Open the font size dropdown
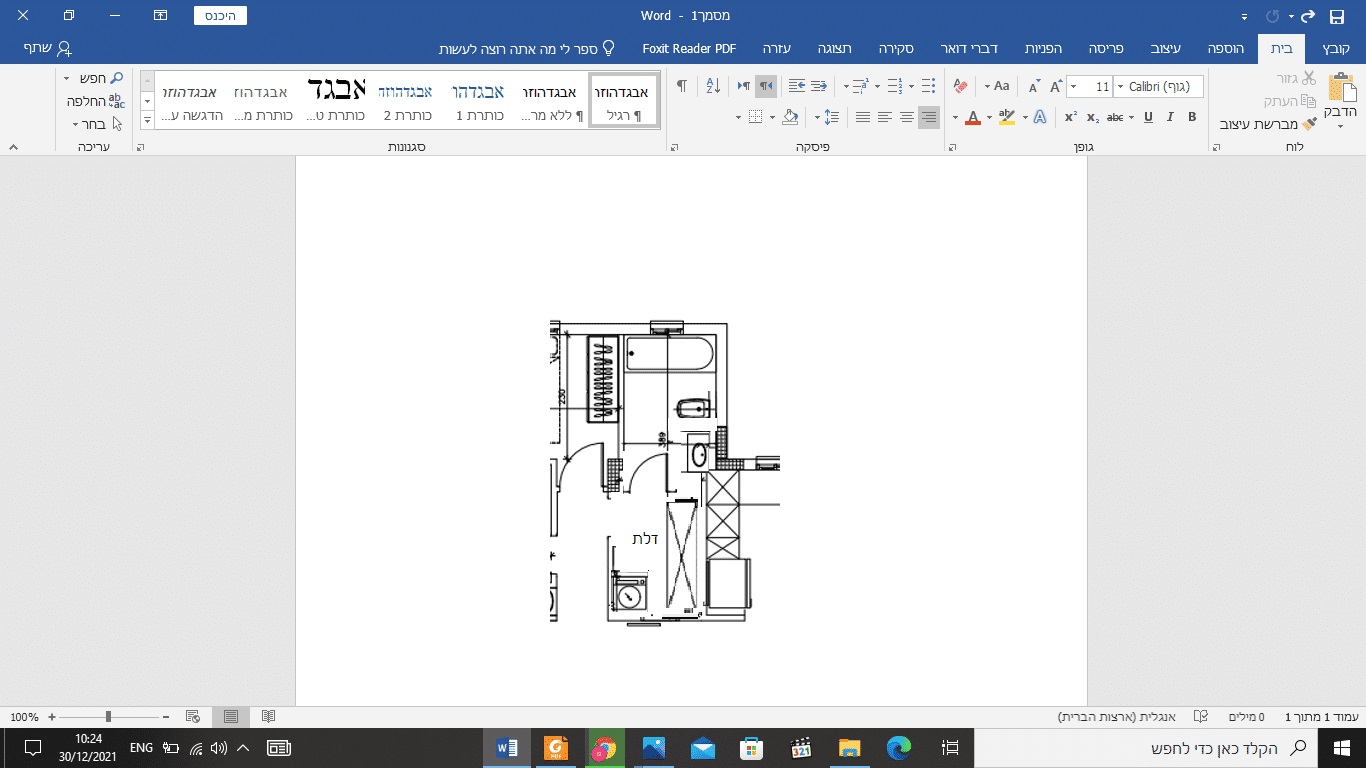This screenshot has width=1366, height=768. tap(1072, 87)
